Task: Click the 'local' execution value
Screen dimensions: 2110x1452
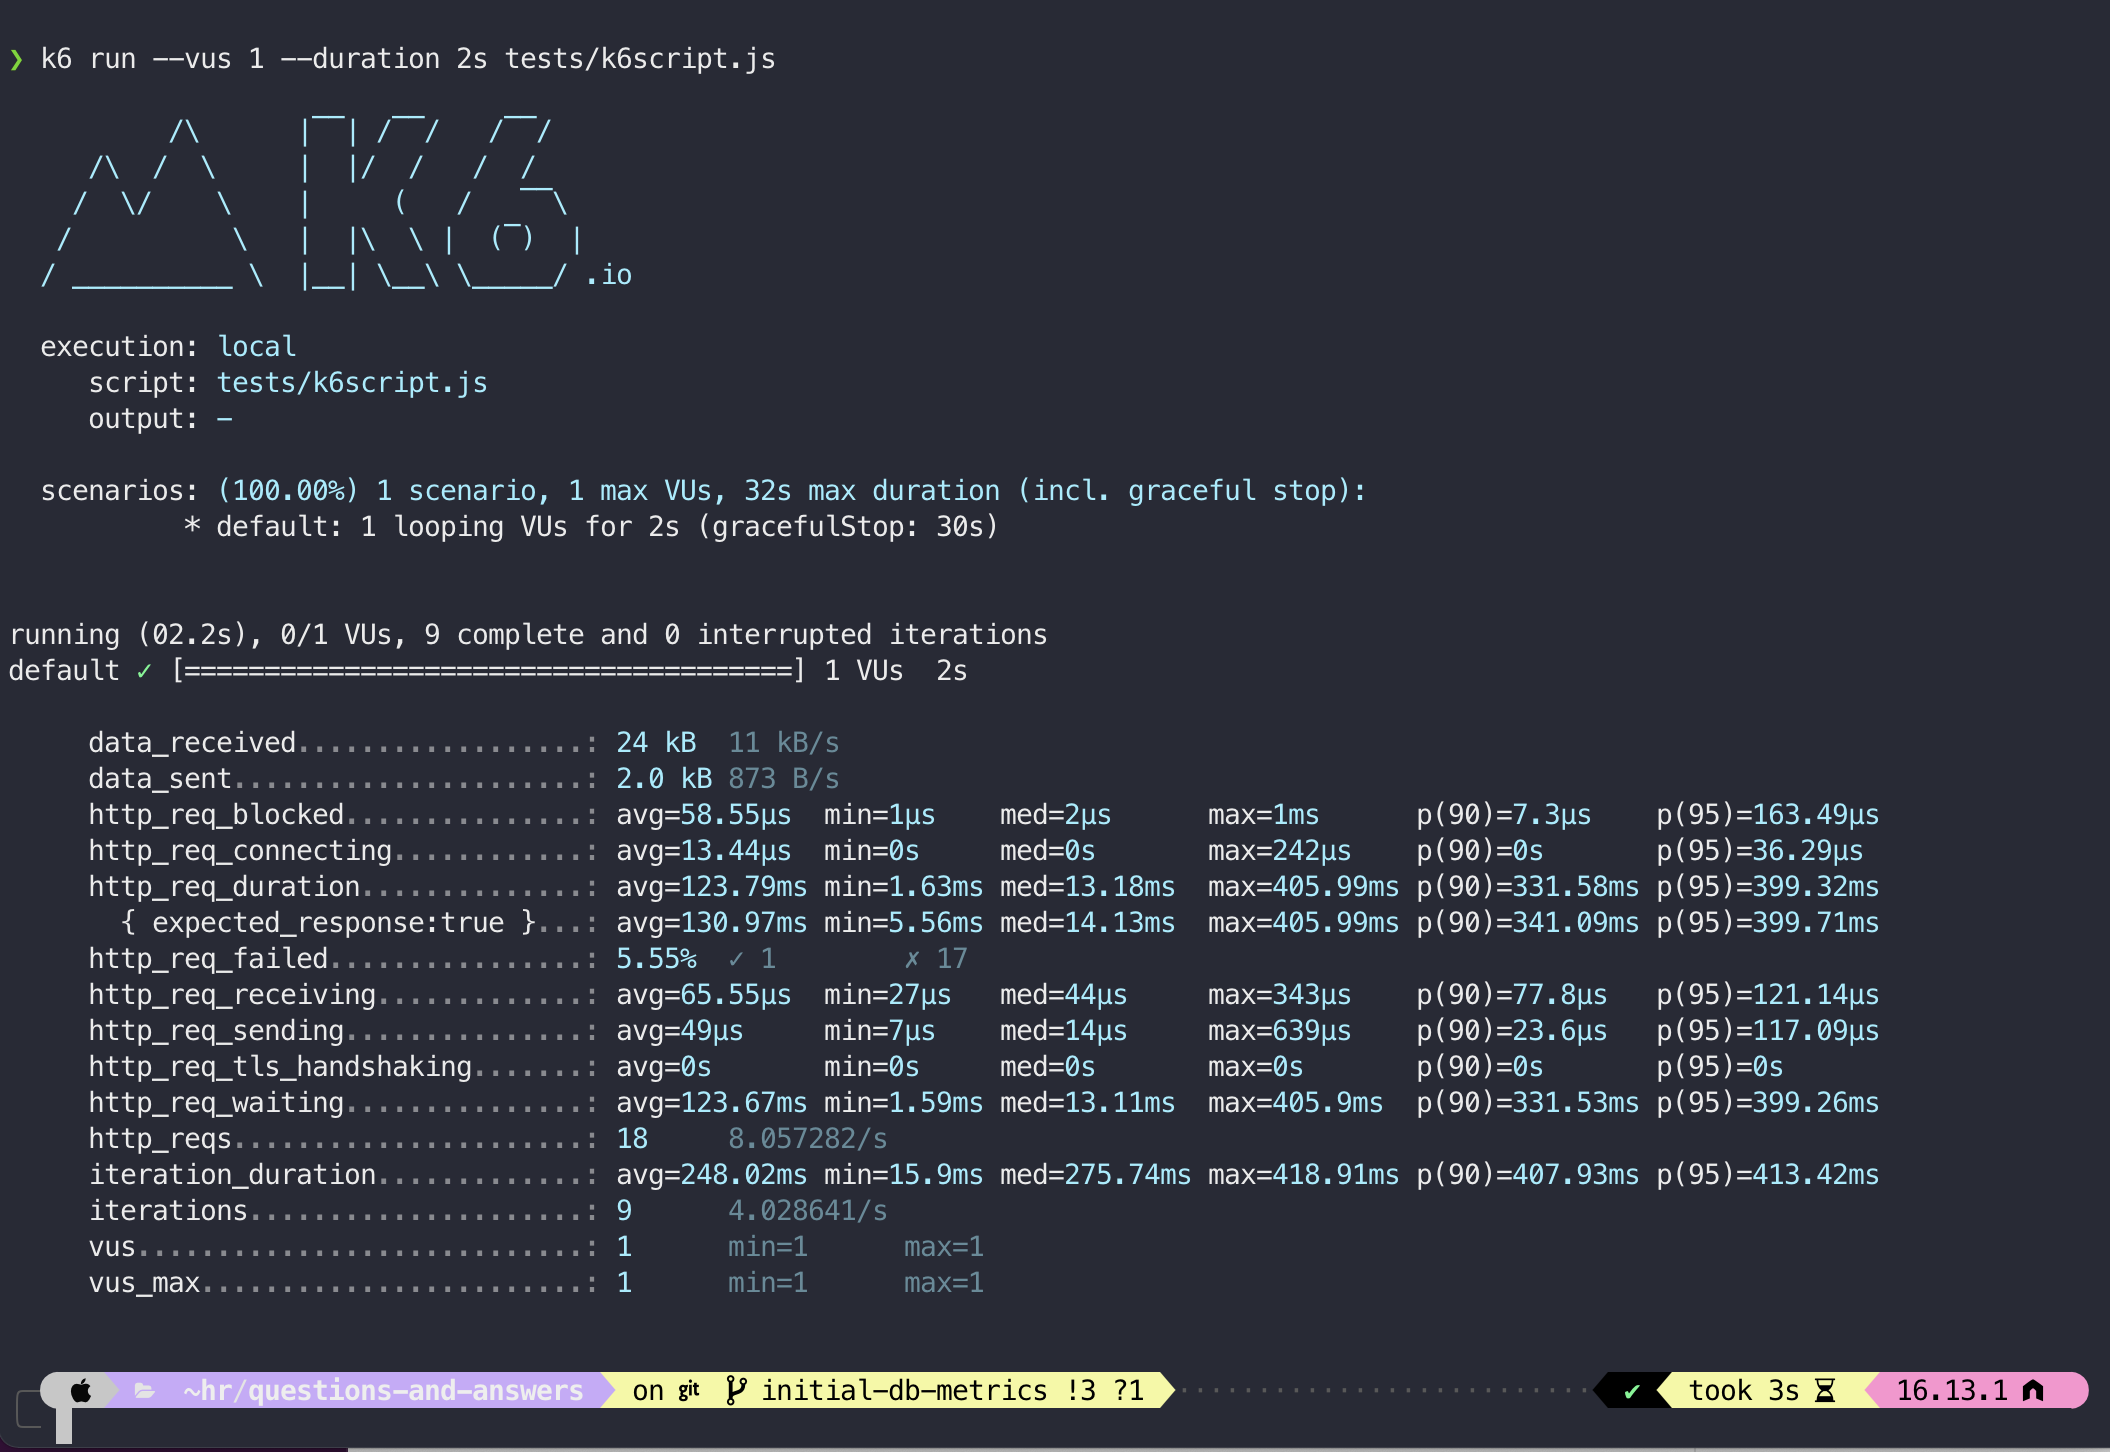Action: [256, 347]
